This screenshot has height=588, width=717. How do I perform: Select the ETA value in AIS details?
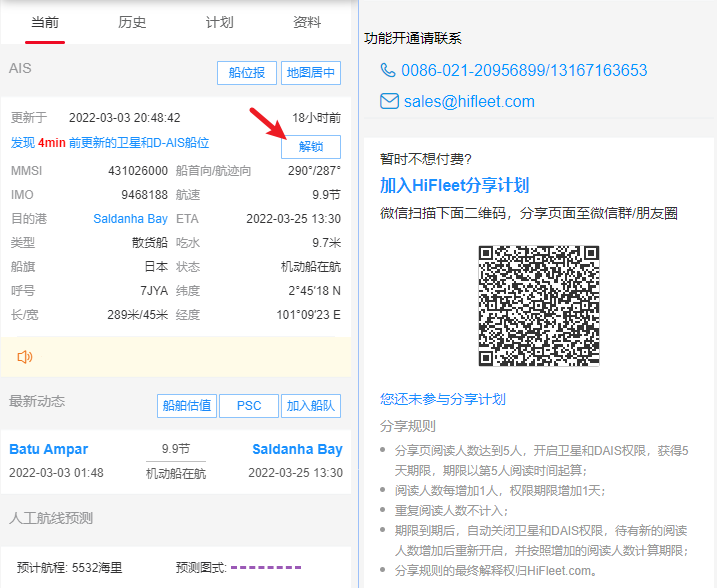294,219
